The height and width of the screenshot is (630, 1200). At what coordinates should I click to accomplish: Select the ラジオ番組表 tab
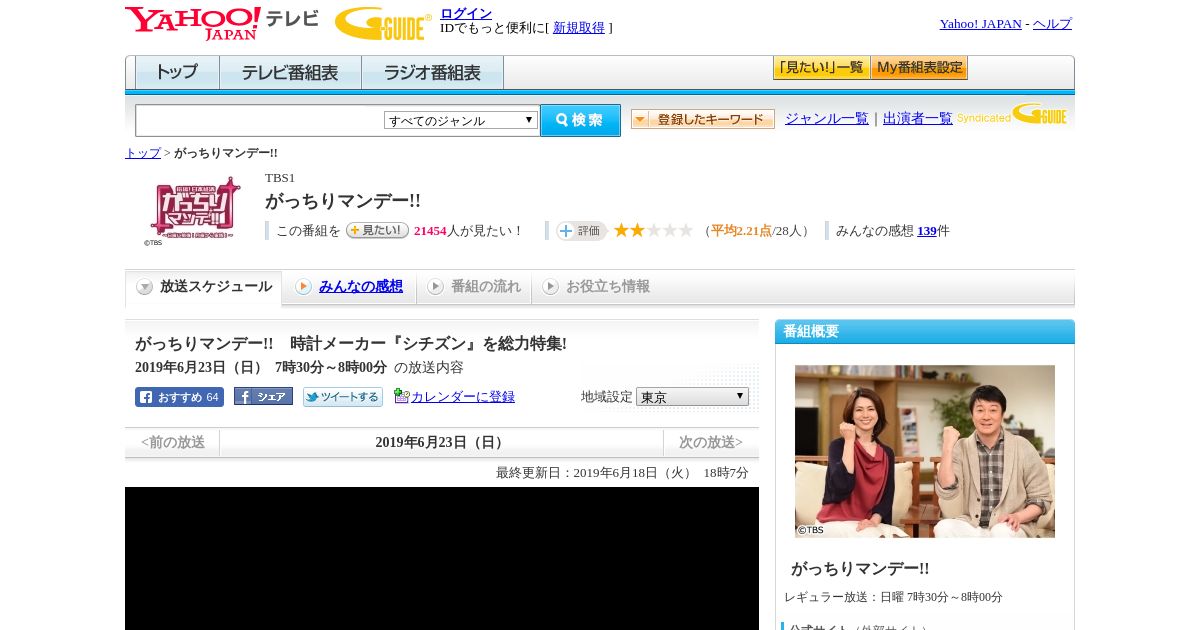coord(432,73)
